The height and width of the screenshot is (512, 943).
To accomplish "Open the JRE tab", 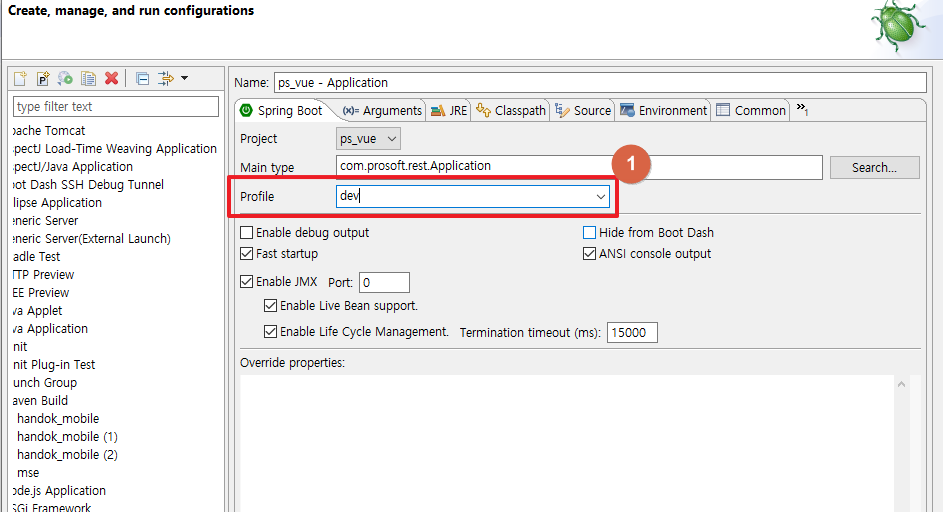I will pyautogui.click(x=449, y=111).
